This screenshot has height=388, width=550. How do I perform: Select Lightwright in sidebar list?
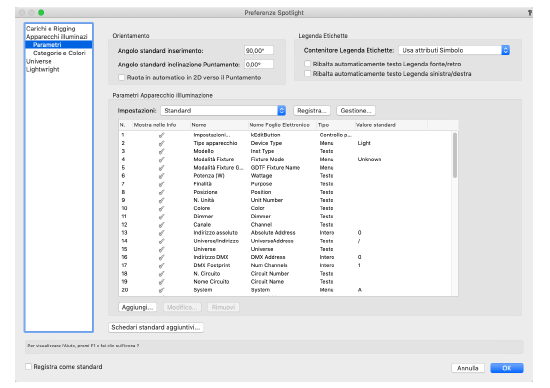coord(42,69)
